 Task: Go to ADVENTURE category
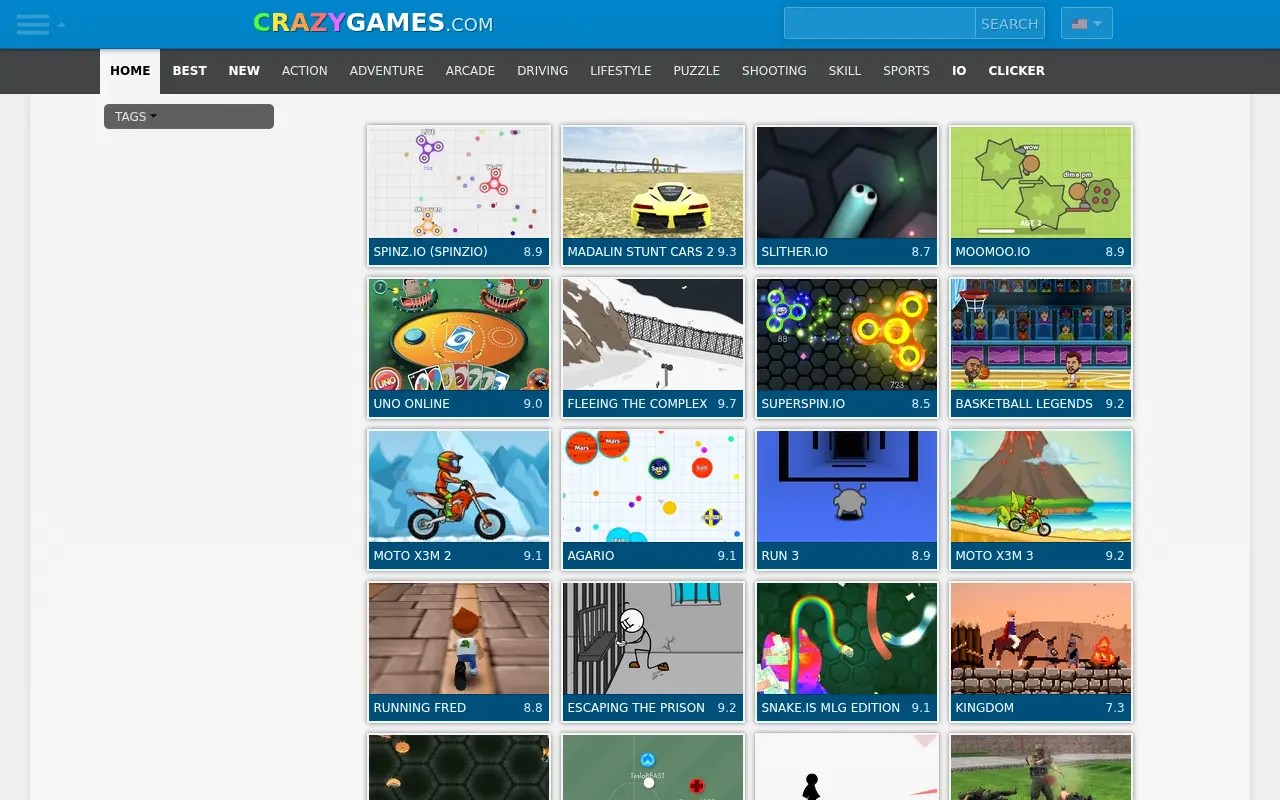(387, 71)
